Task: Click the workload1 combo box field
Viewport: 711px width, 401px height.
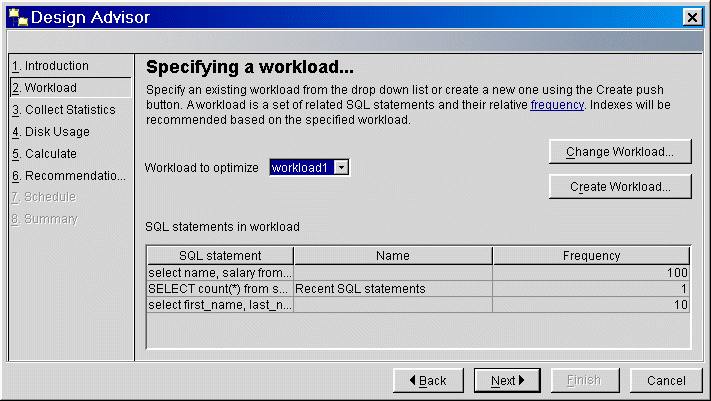Action: pyautogui.click(x=300, y=167)
